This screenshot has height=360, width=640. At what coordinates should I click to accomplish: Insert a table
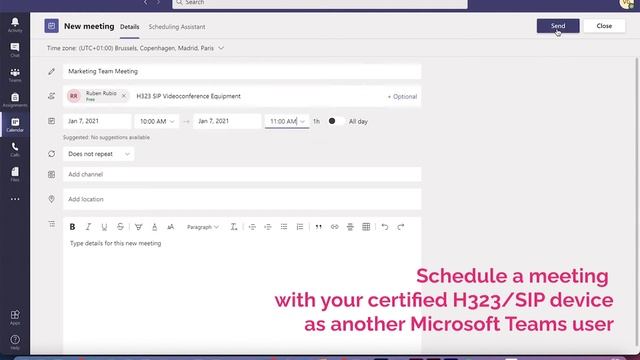(366, 227)
